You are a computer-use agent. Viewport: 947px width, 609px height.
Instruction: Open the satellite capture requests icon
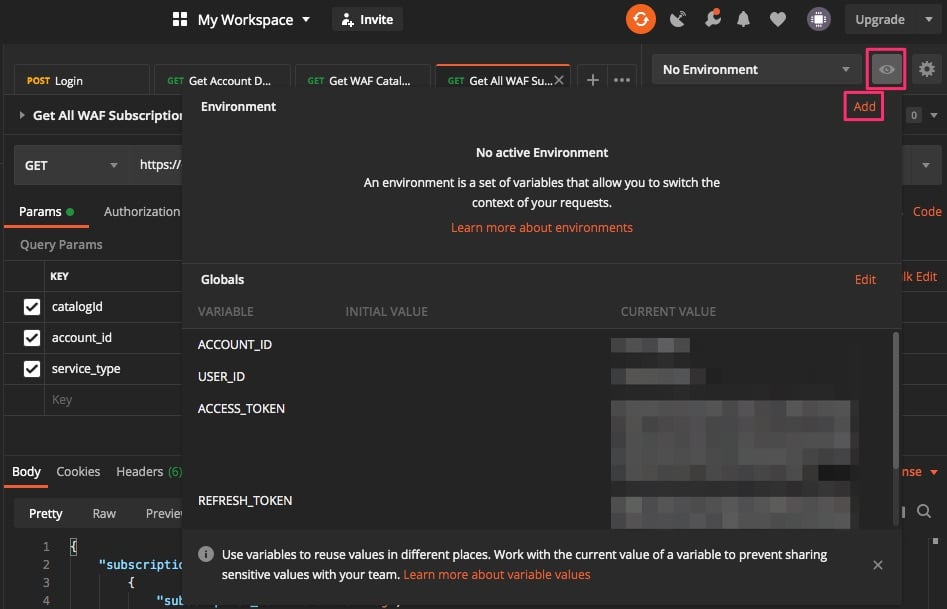[678, 19]
